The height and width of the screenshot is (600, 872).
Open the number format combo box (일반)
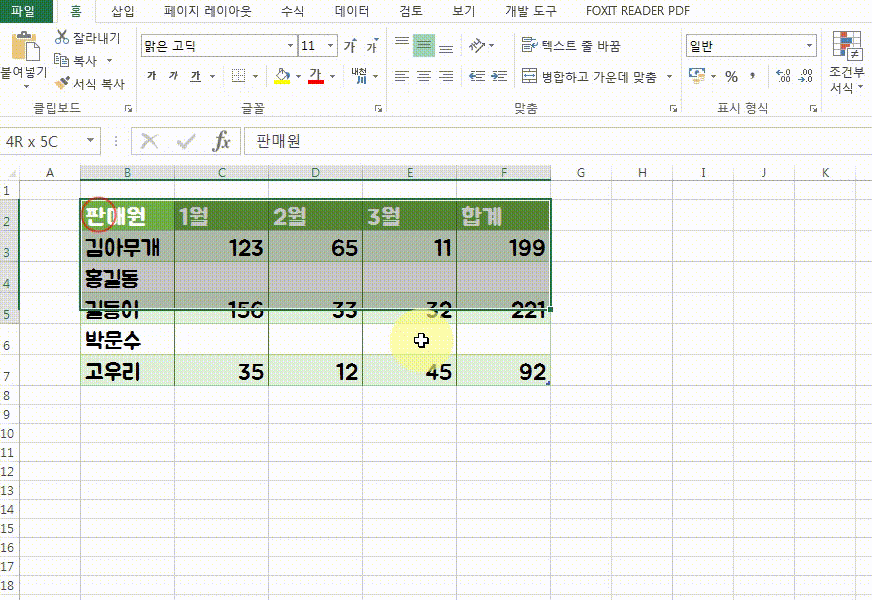click(x=751, y=46)
